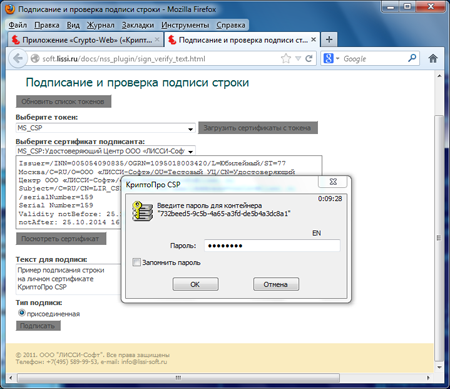Reload the page with refresh icon

click(x=309, y=59)
